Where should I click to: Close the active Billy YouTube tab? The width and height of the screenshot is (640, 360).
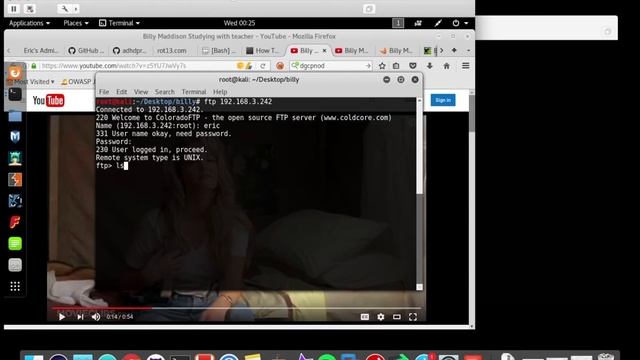tap(324, 51)
